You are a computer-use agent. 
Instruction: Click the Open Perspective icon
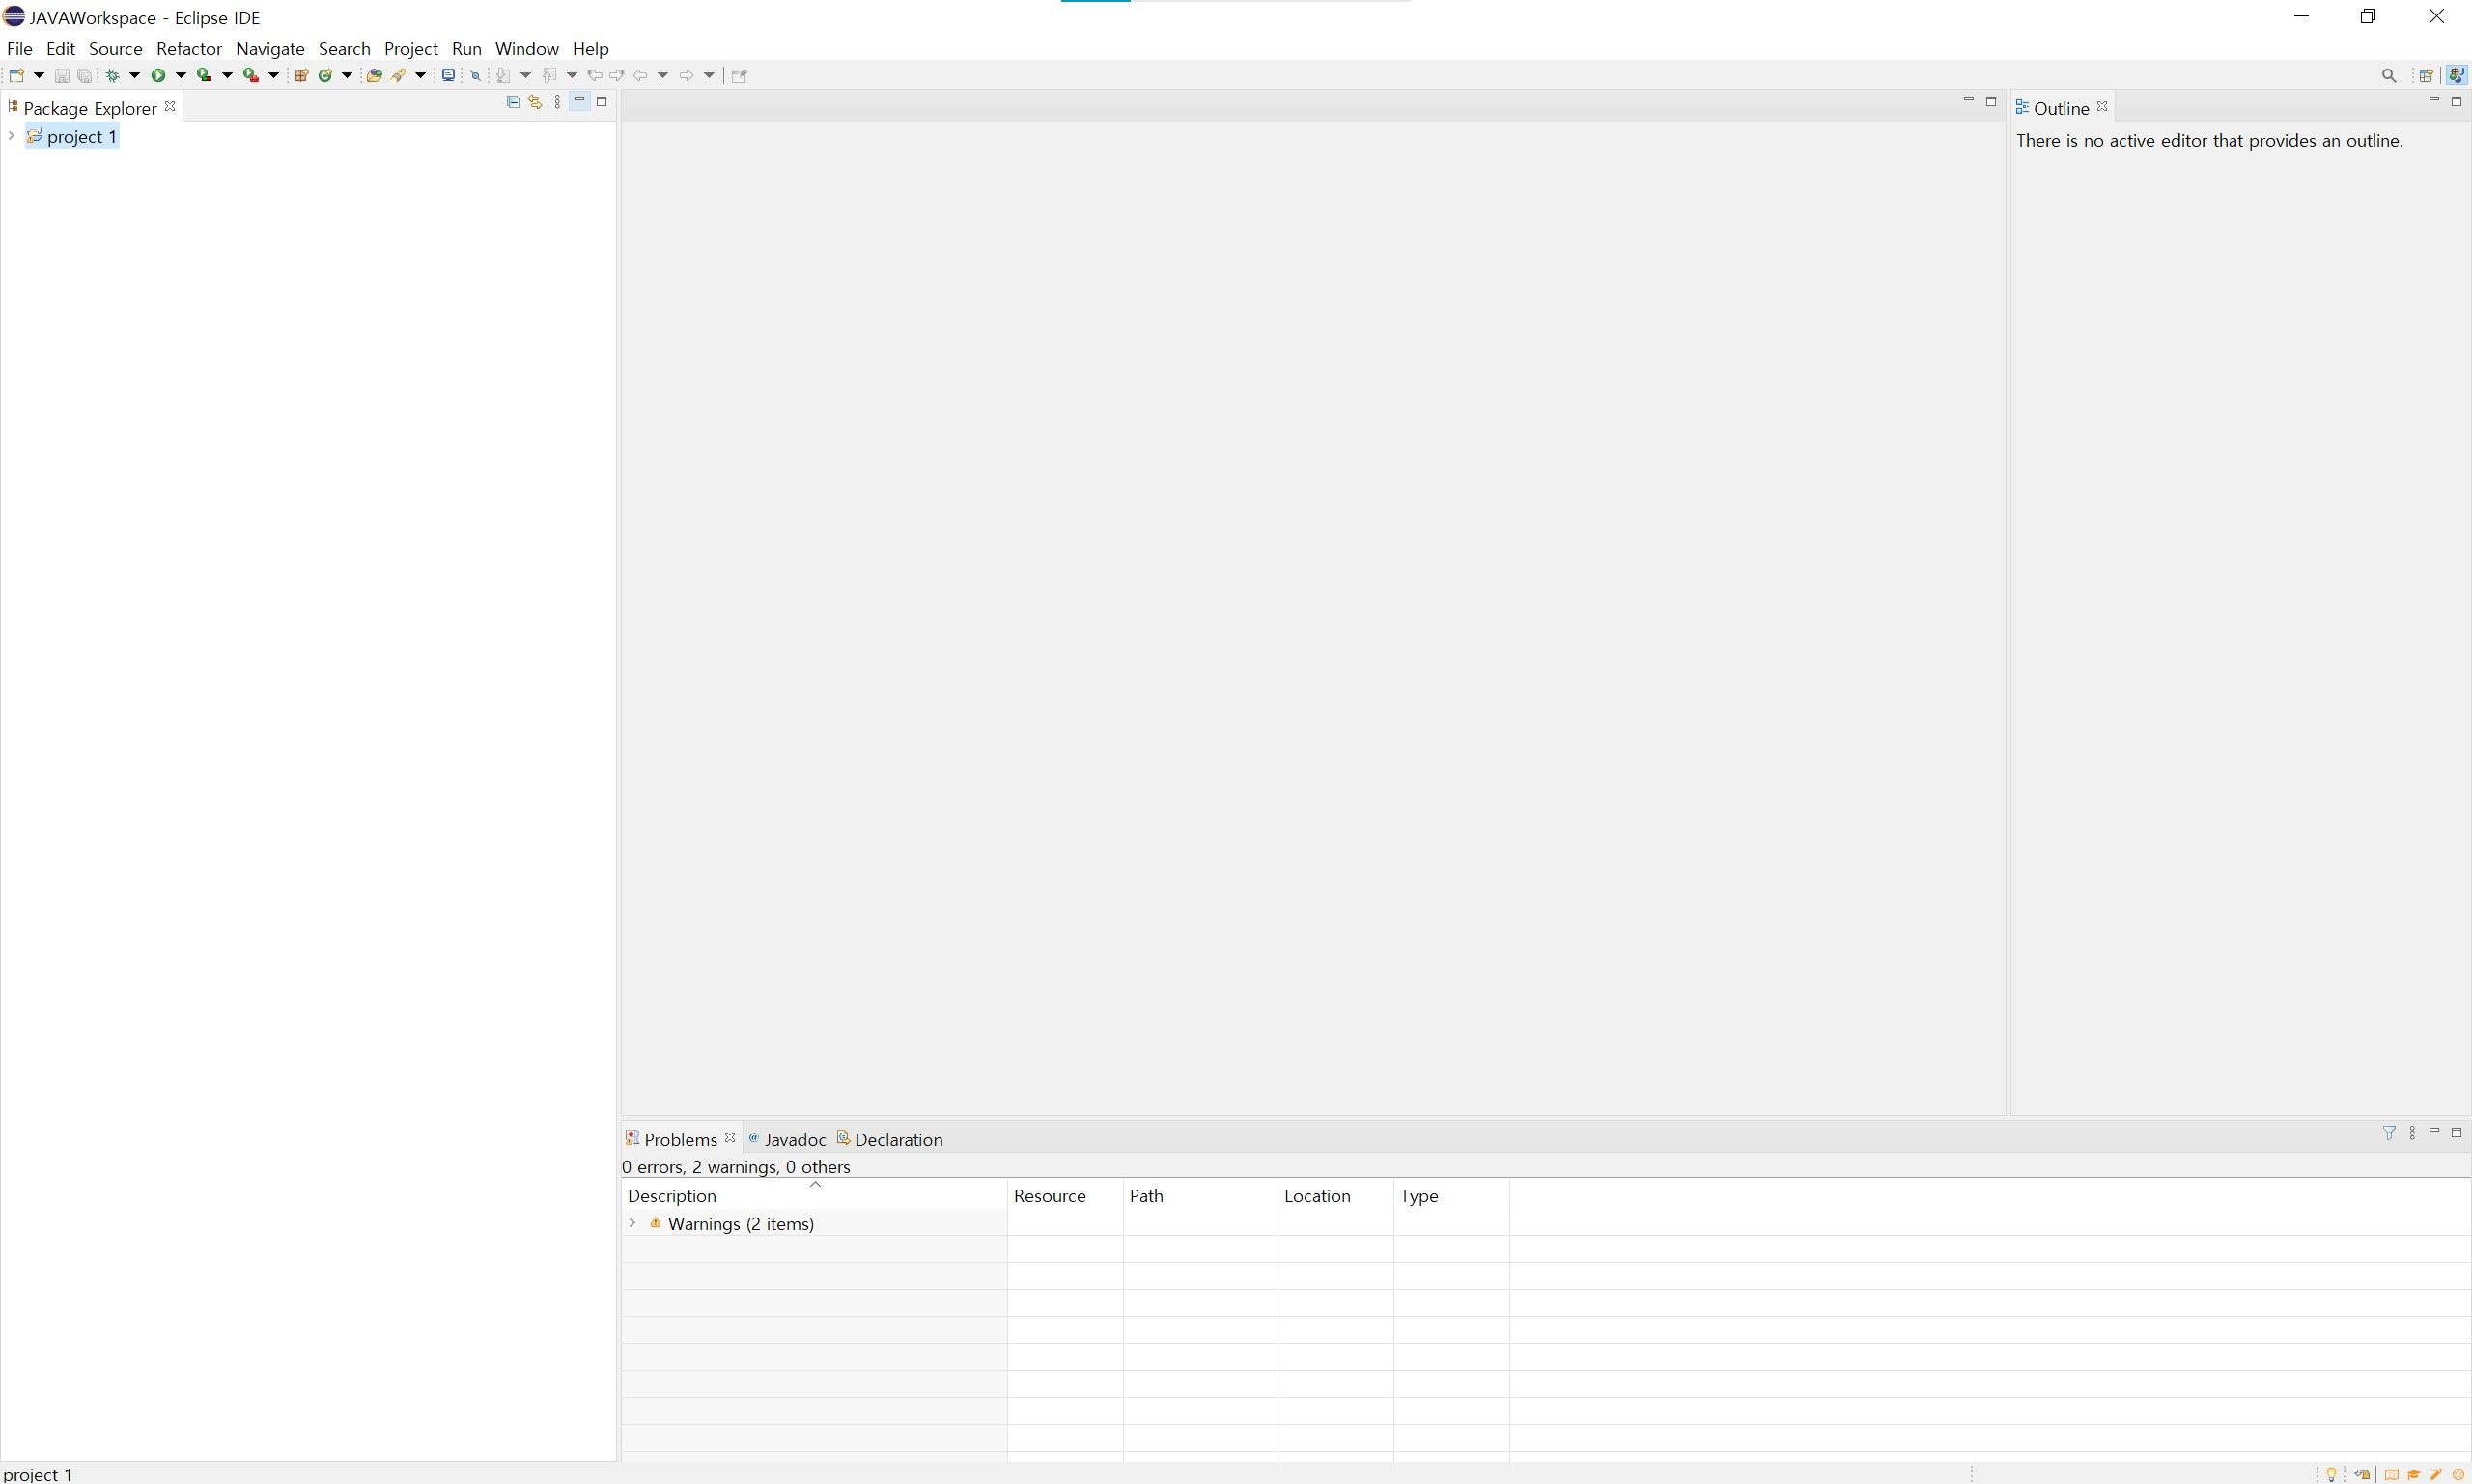point(2425,75)
